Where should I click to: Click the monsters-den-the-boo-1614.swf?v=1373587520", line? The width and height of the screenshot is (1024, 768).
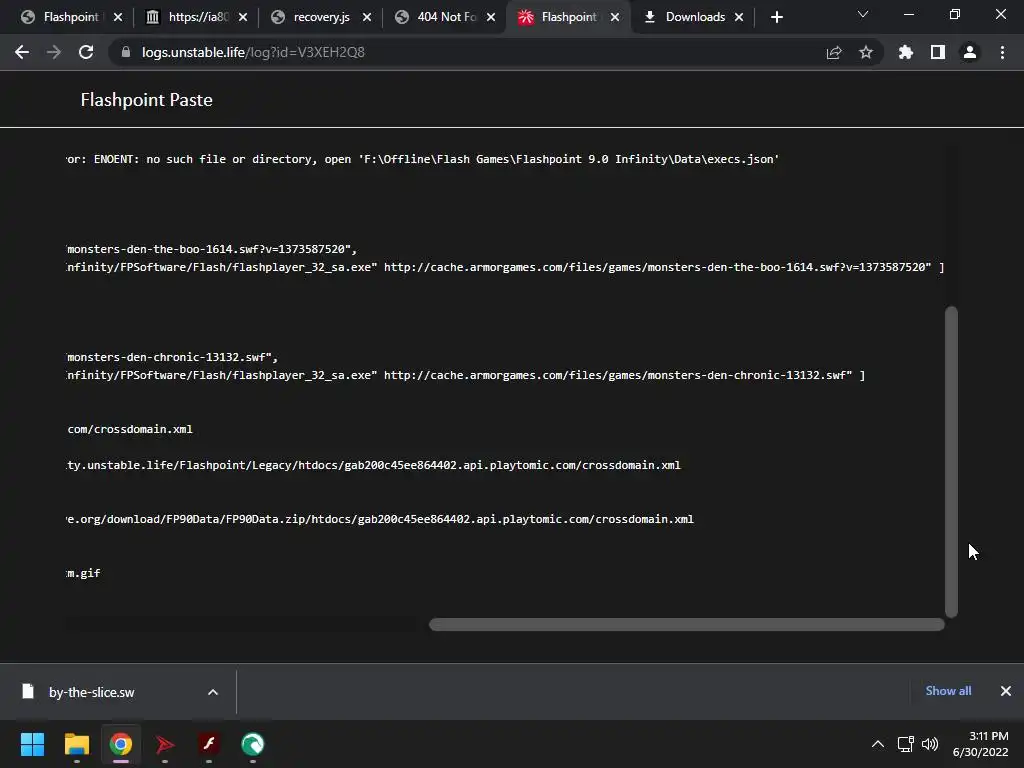coord(212,249)
